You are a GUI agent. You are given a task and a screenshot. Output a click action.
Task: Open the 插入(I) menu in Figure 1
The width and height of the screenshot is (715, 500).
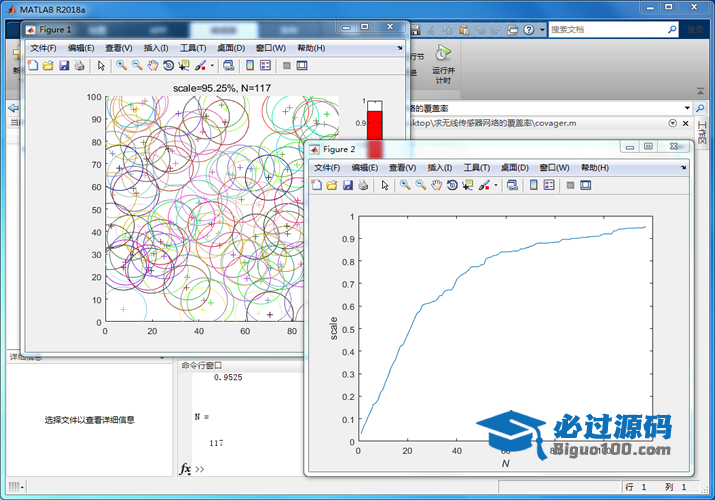pos(156,48)
